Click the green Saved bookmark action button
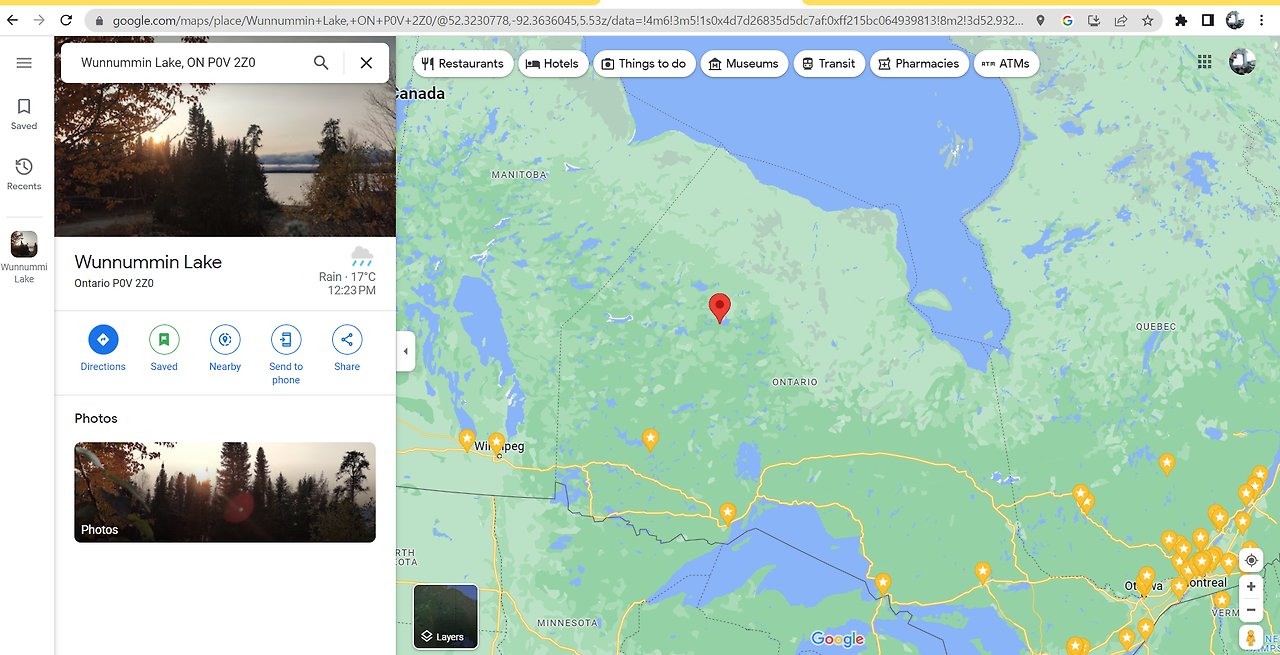Screen dimensions: 1280x655 click(x=164, y=340)
